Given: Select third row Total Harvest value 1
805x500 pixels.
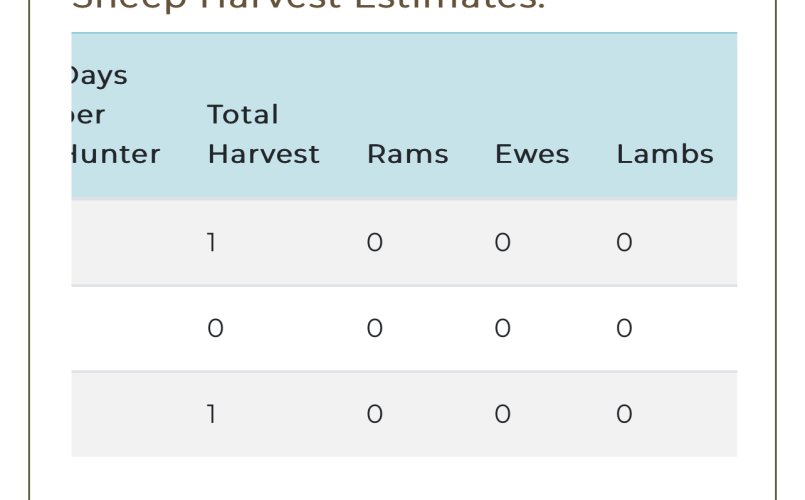Looking at the screenshot, I should pyautogui.click(x=211, y=414).
